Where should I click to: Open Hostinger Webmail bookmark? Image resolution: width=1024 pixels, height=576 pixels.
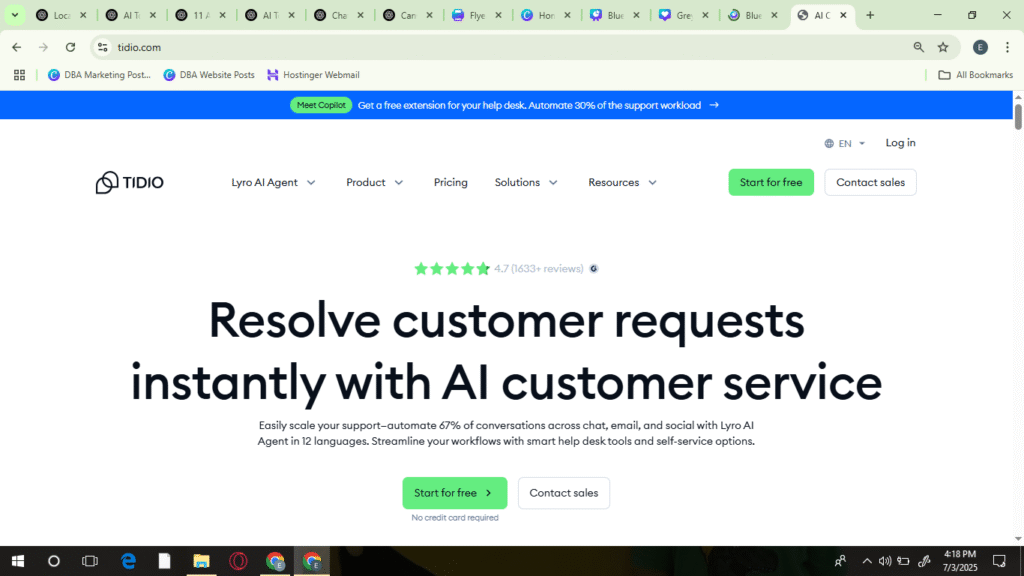click(313, 75)
